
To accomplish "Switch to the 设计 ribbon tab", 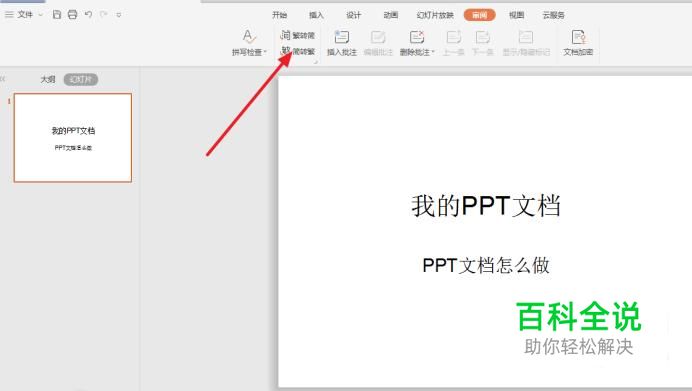I will [x=354, y=15].
